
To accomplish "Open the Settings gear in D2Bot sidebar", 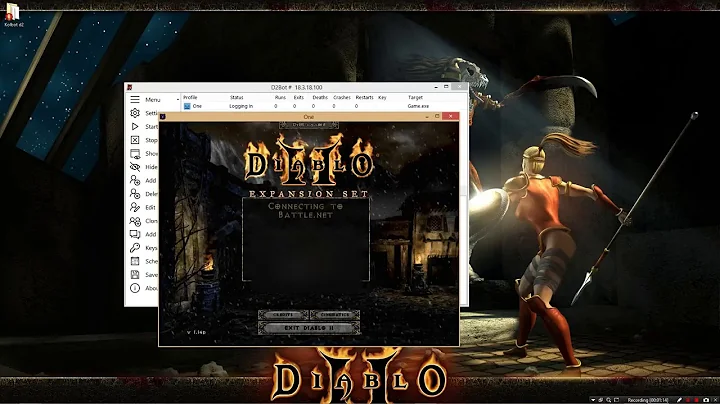I will (135, 113).
